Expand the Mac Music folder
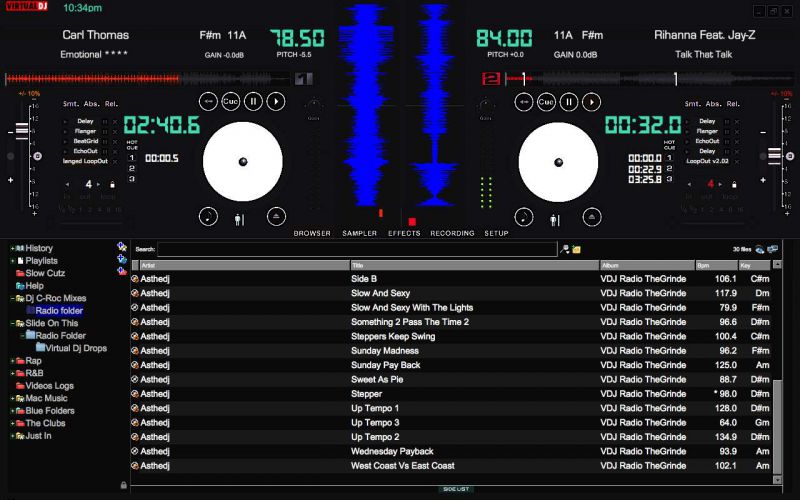 click(x=12, y=398)
